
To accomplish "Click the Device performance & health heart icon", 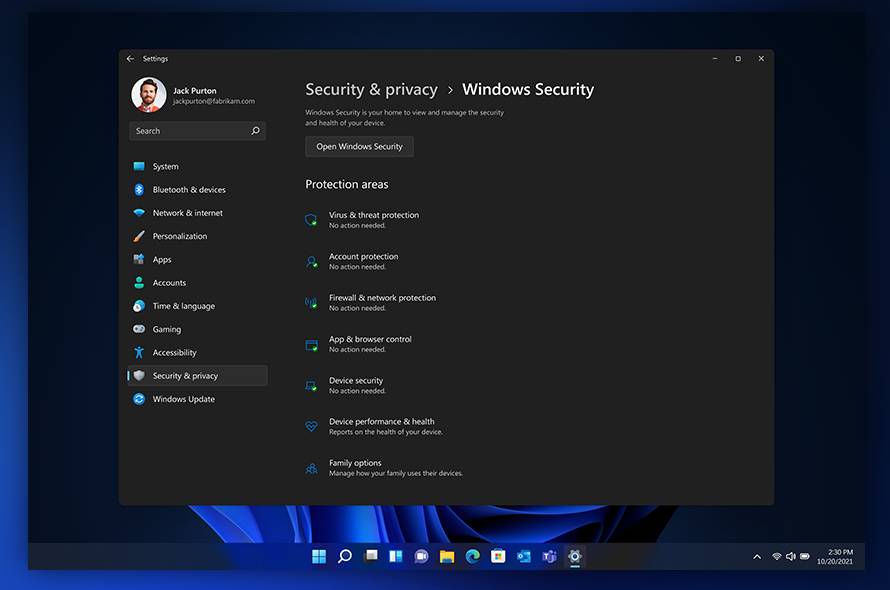I will point(311,426).
